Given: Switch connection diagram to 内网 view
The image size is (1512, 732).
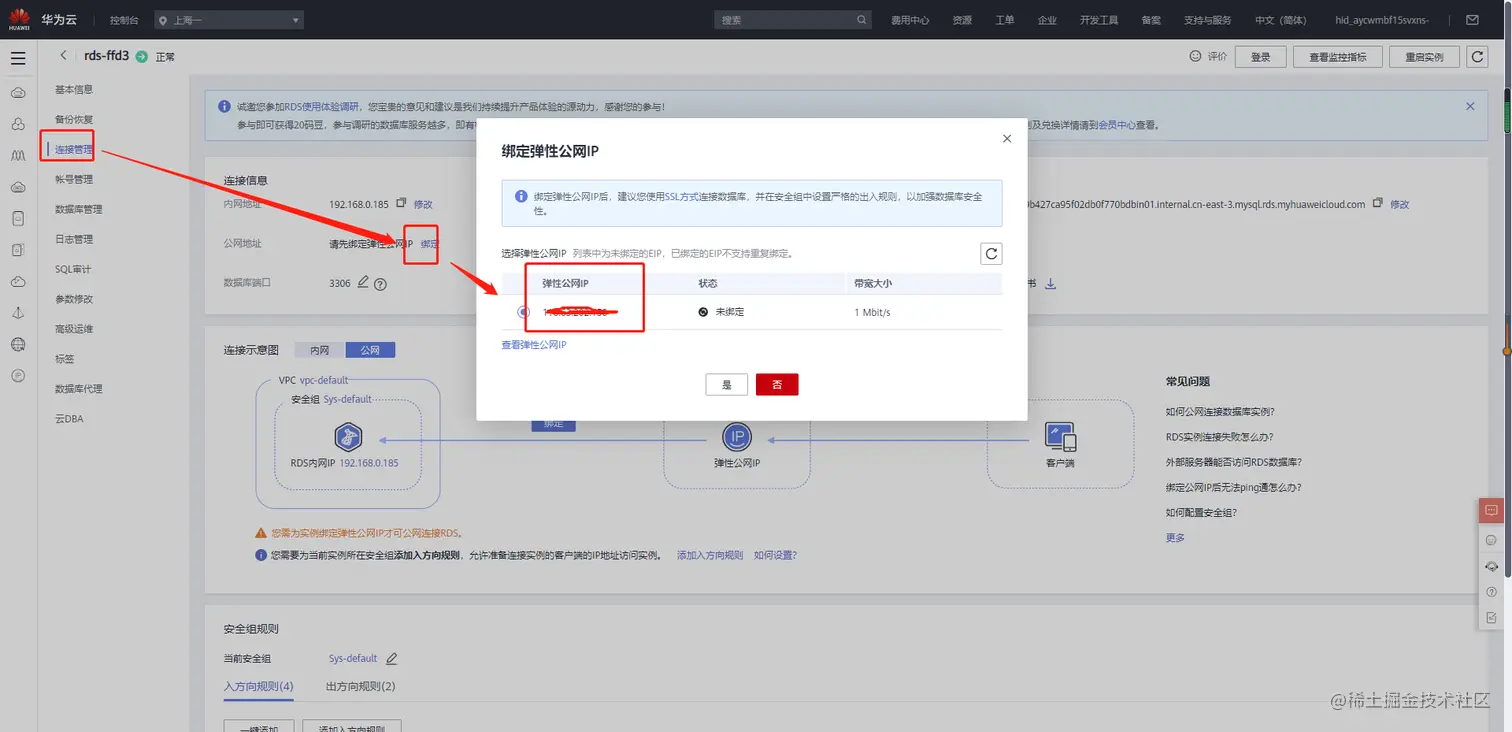Looking at the screenshot, I should (319, 349).
